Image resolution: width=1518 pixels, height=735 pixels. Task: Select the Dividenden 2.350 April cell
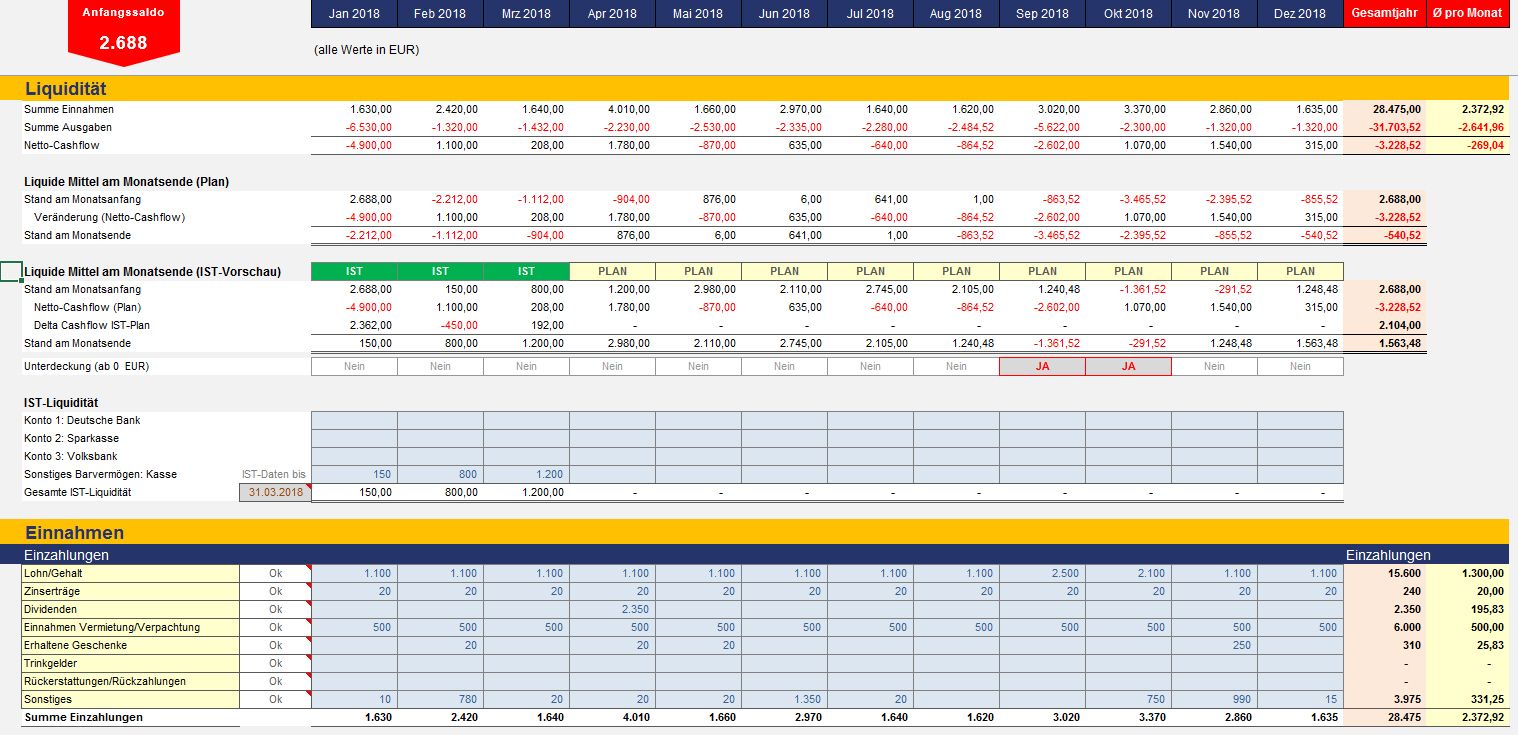[x=612, y=609]
